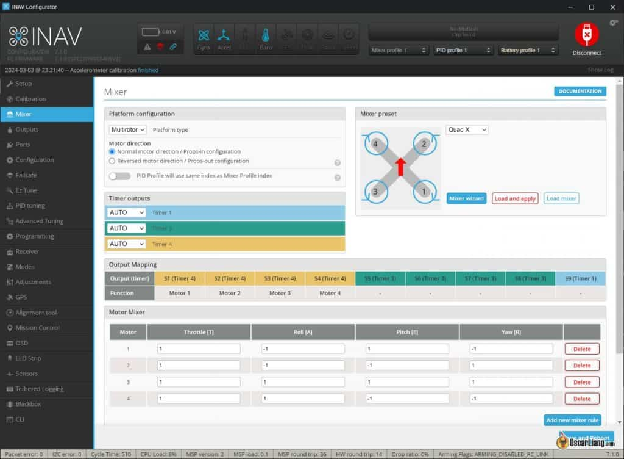Click the Load mixer button

(561, 198)
